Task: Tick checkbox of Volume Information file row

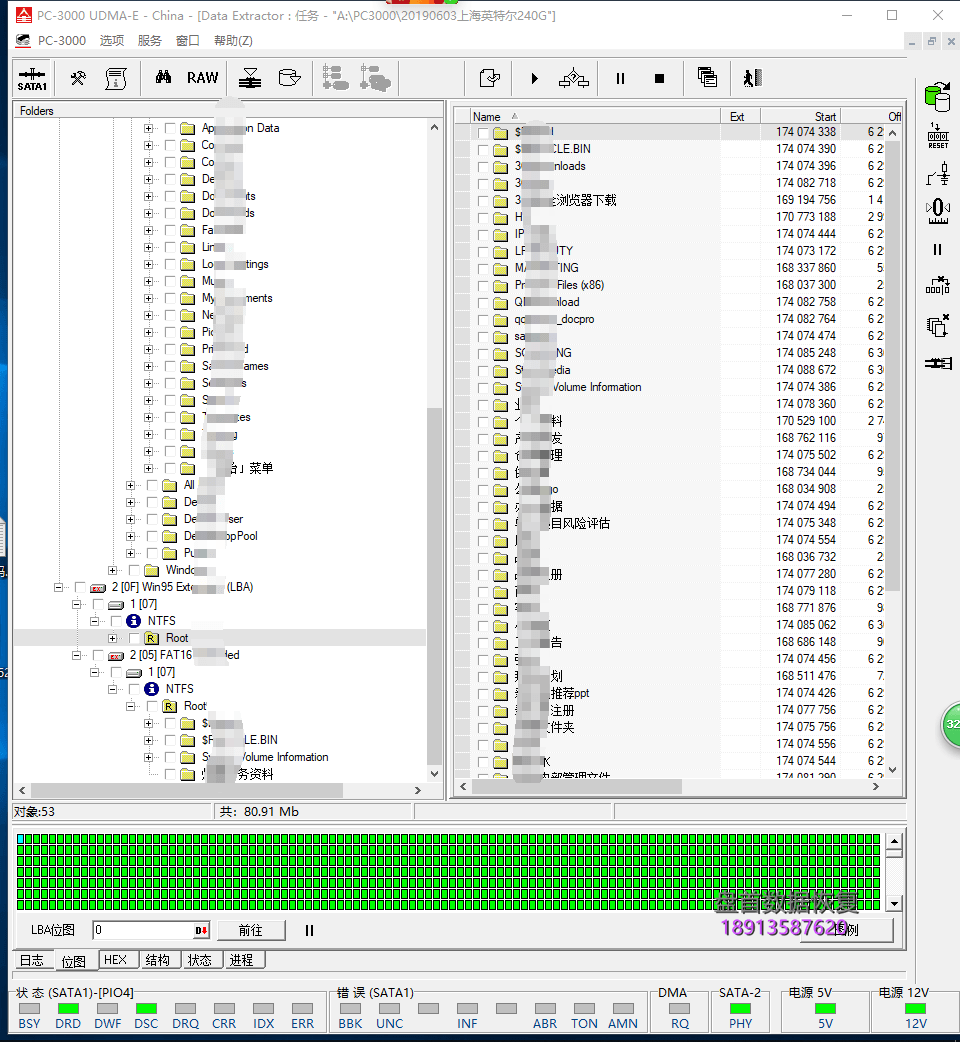Action: 483,387
